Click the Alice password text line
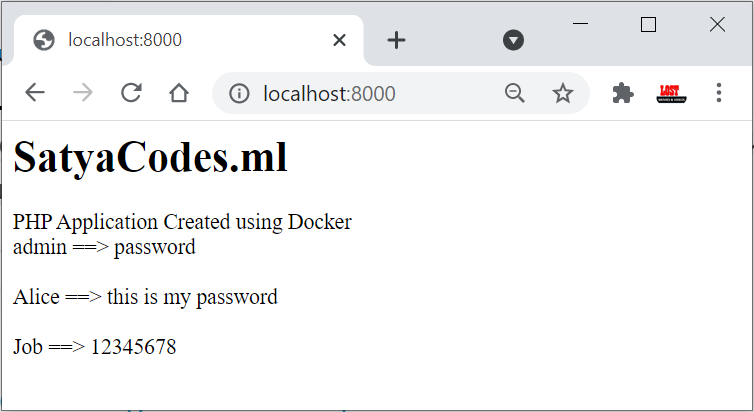 pyautogui.click(x=145, y=297)
